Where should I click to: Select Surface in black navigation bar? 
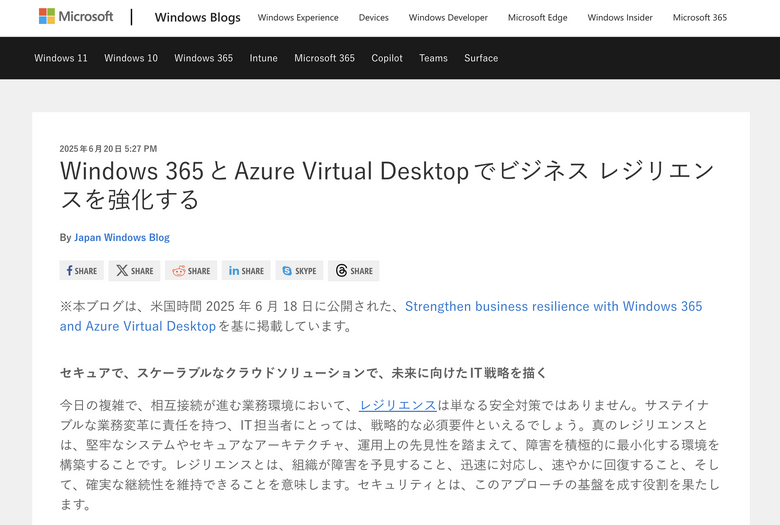pyautogui.click(x=481, y=58)
